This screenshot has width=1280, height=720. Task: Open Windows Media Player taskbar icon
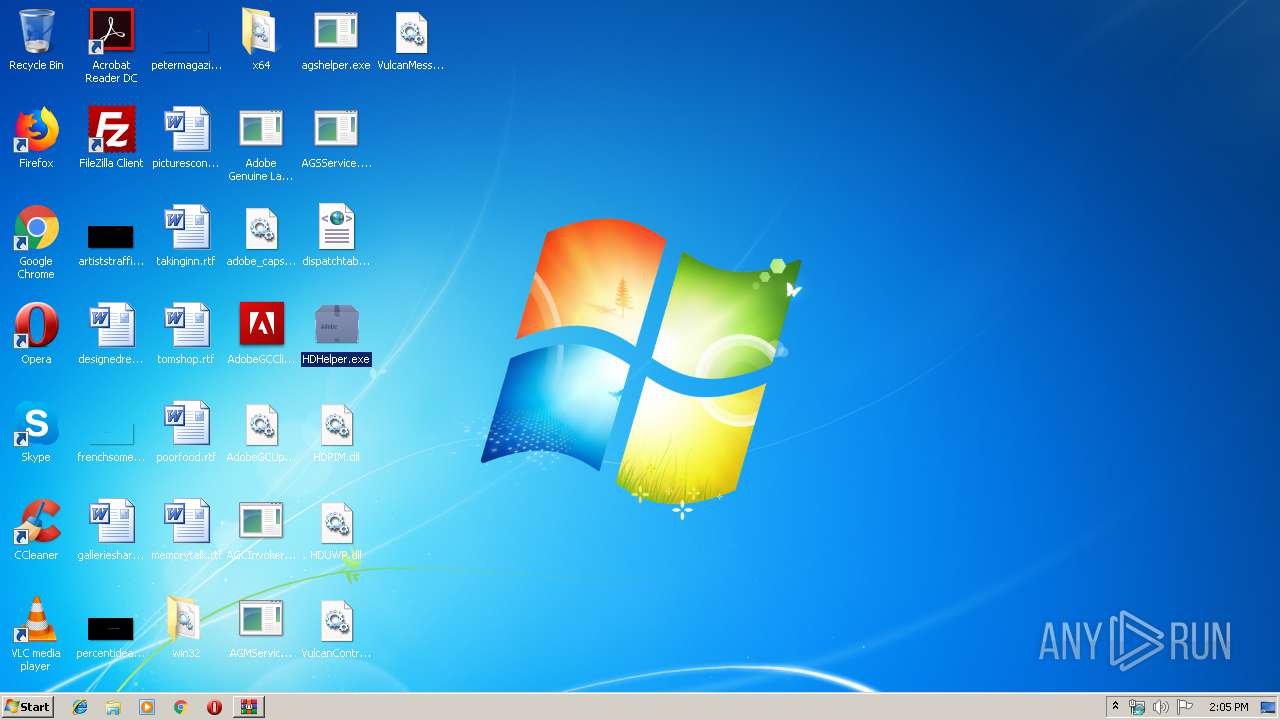pos(147,707)
